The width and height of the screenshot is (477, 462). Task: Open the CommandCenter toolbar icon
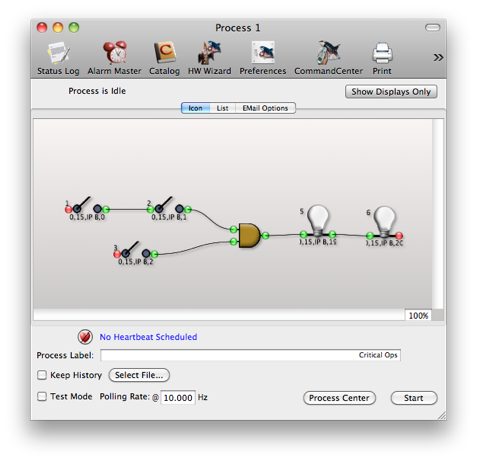(x=328, y=52)
